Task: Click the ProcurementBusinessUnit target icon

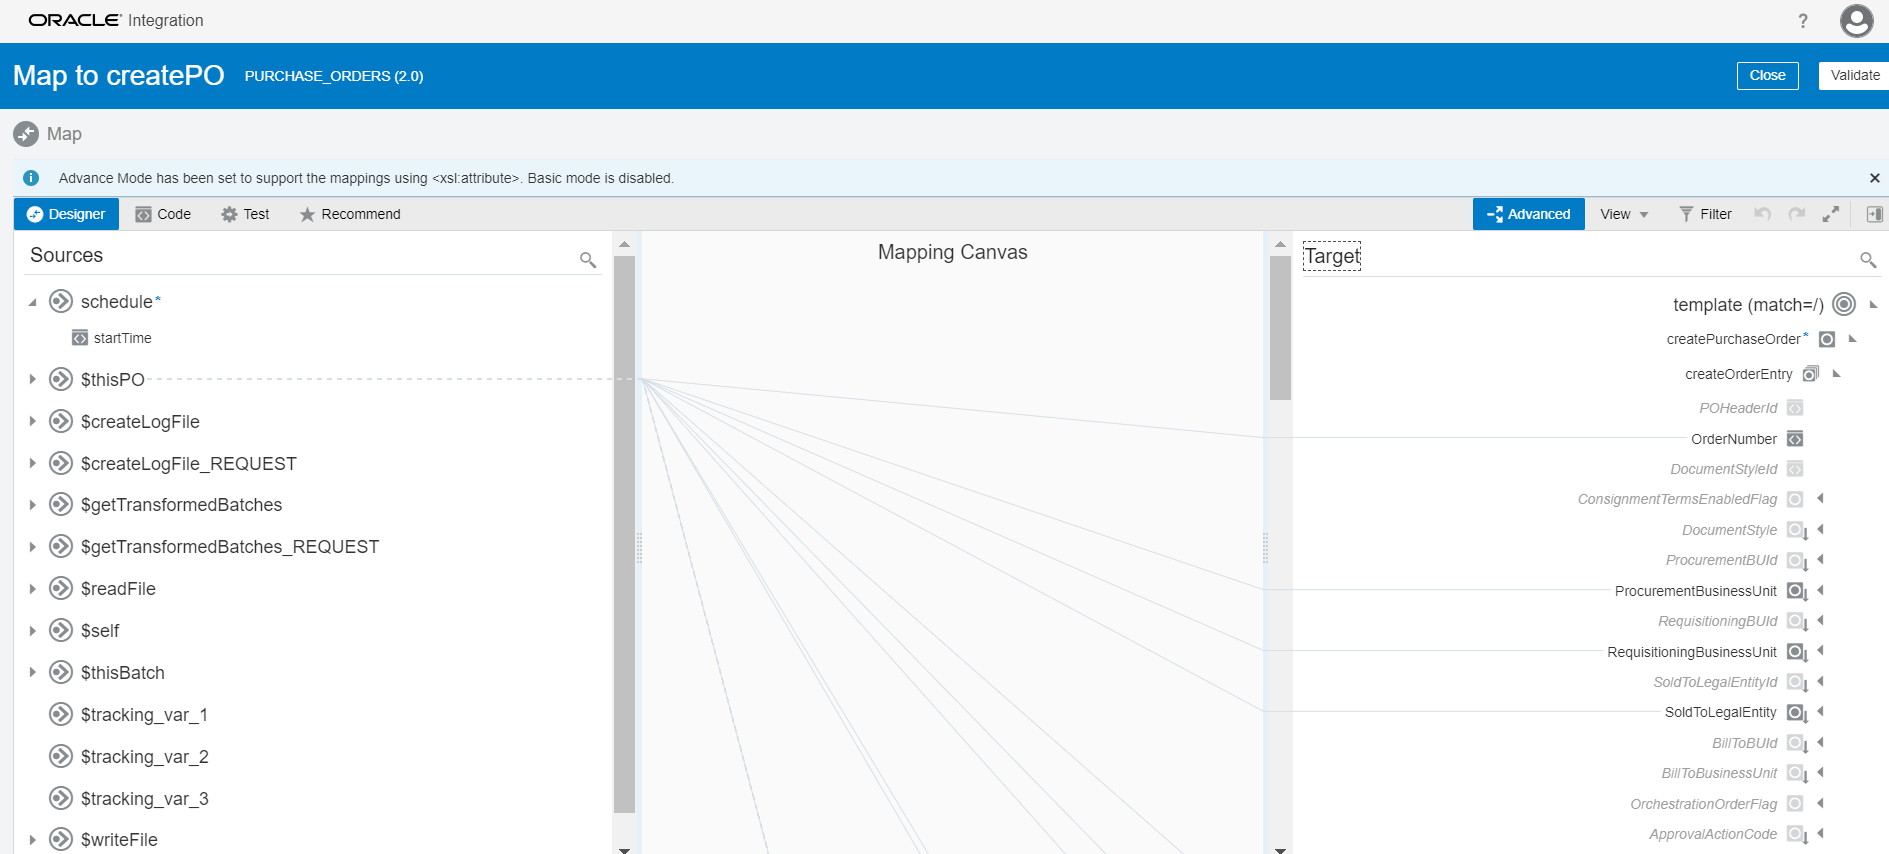Action: click(1796, 591)
